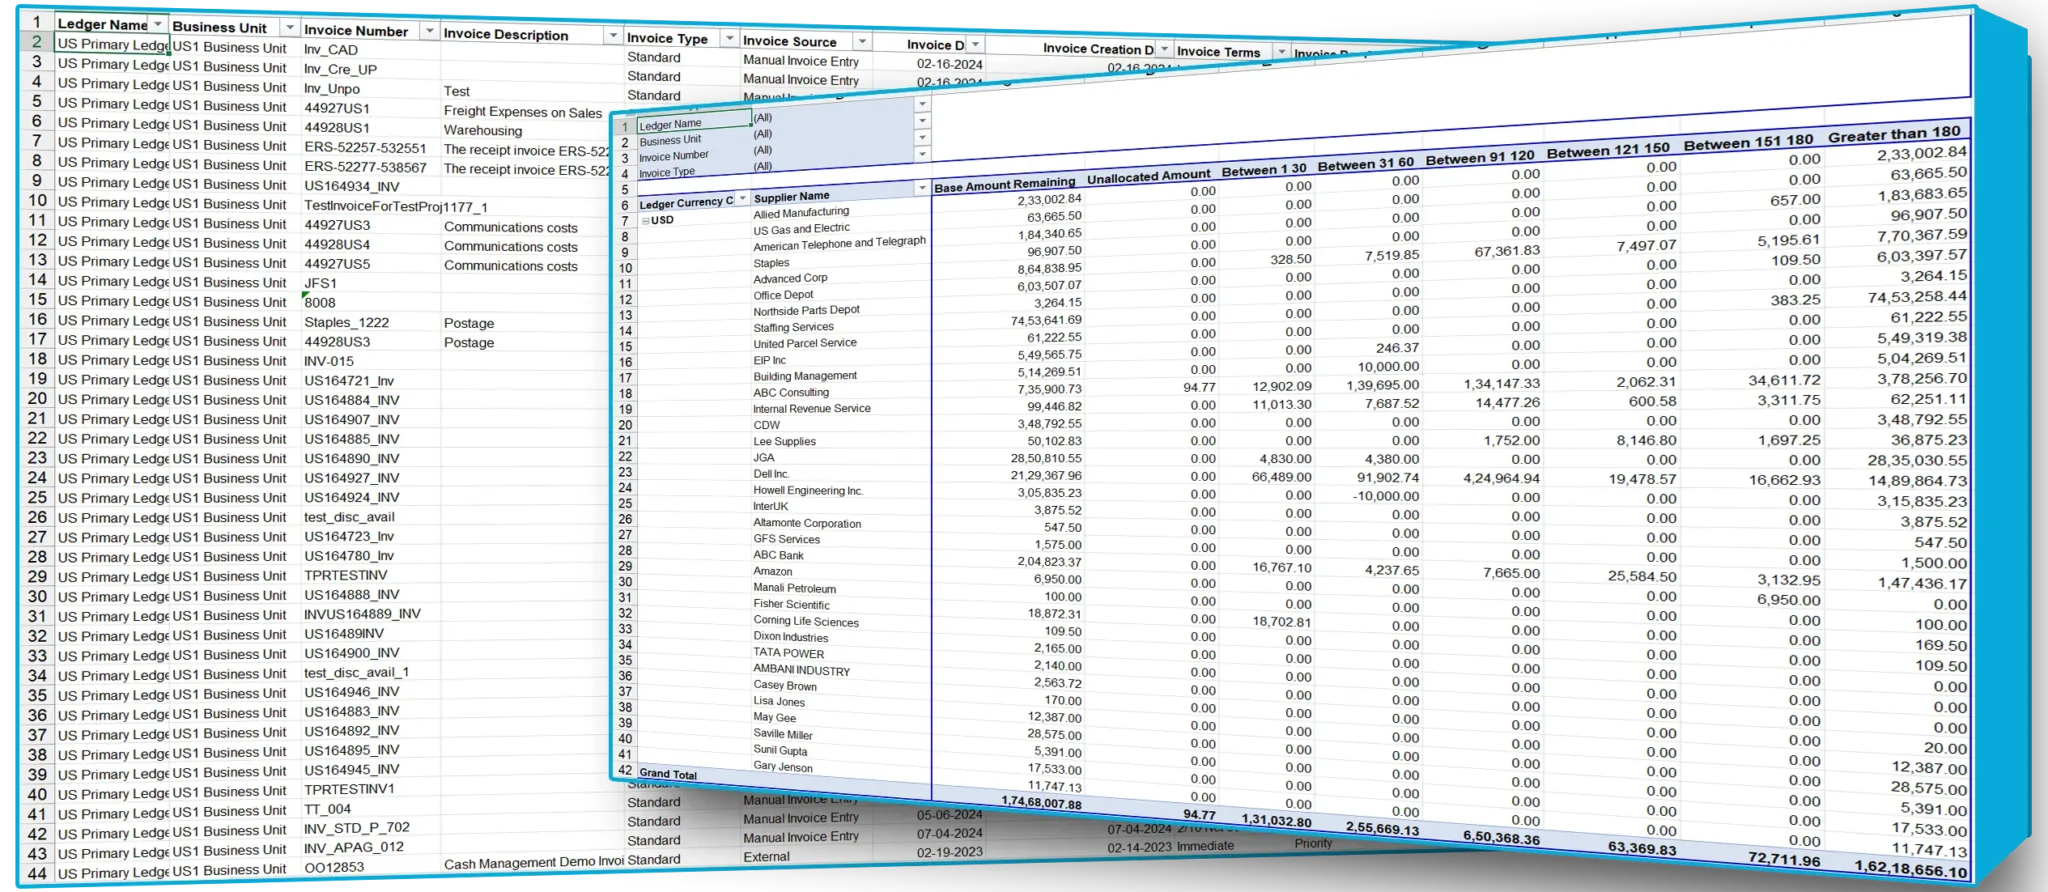
Task: Open the Supplier Name pivot filter dropdown
Action: (x=921, y=189)
